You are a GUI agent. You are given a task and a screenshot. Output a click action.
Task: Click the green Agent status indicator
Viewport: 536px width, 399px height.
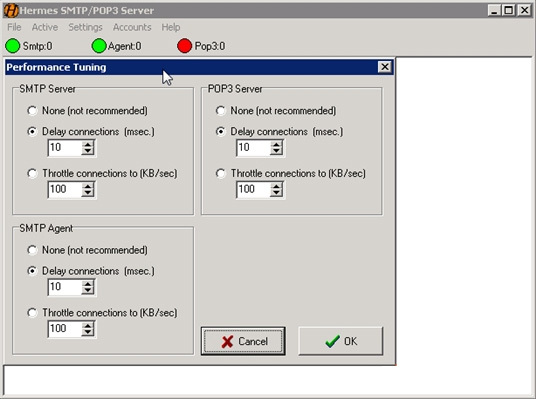pyautogui.click(x=99, y=46)
